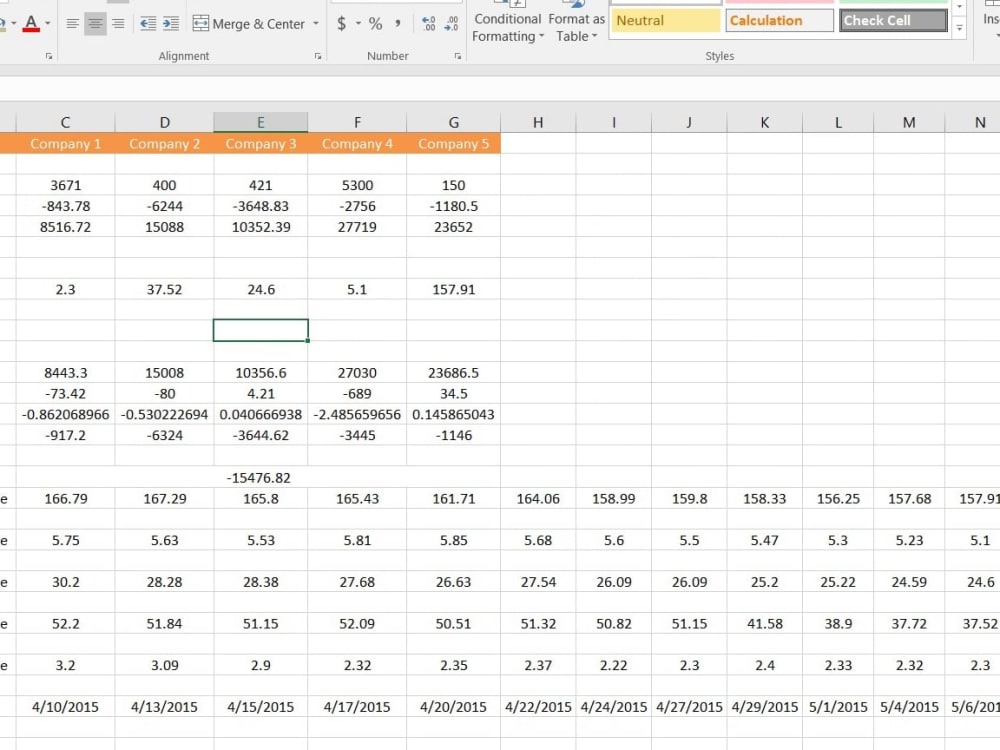The height and width of the screenshot is (750, 1000).
Task: Click the Company 3 header cell
Action: click(x=261, y=143)
